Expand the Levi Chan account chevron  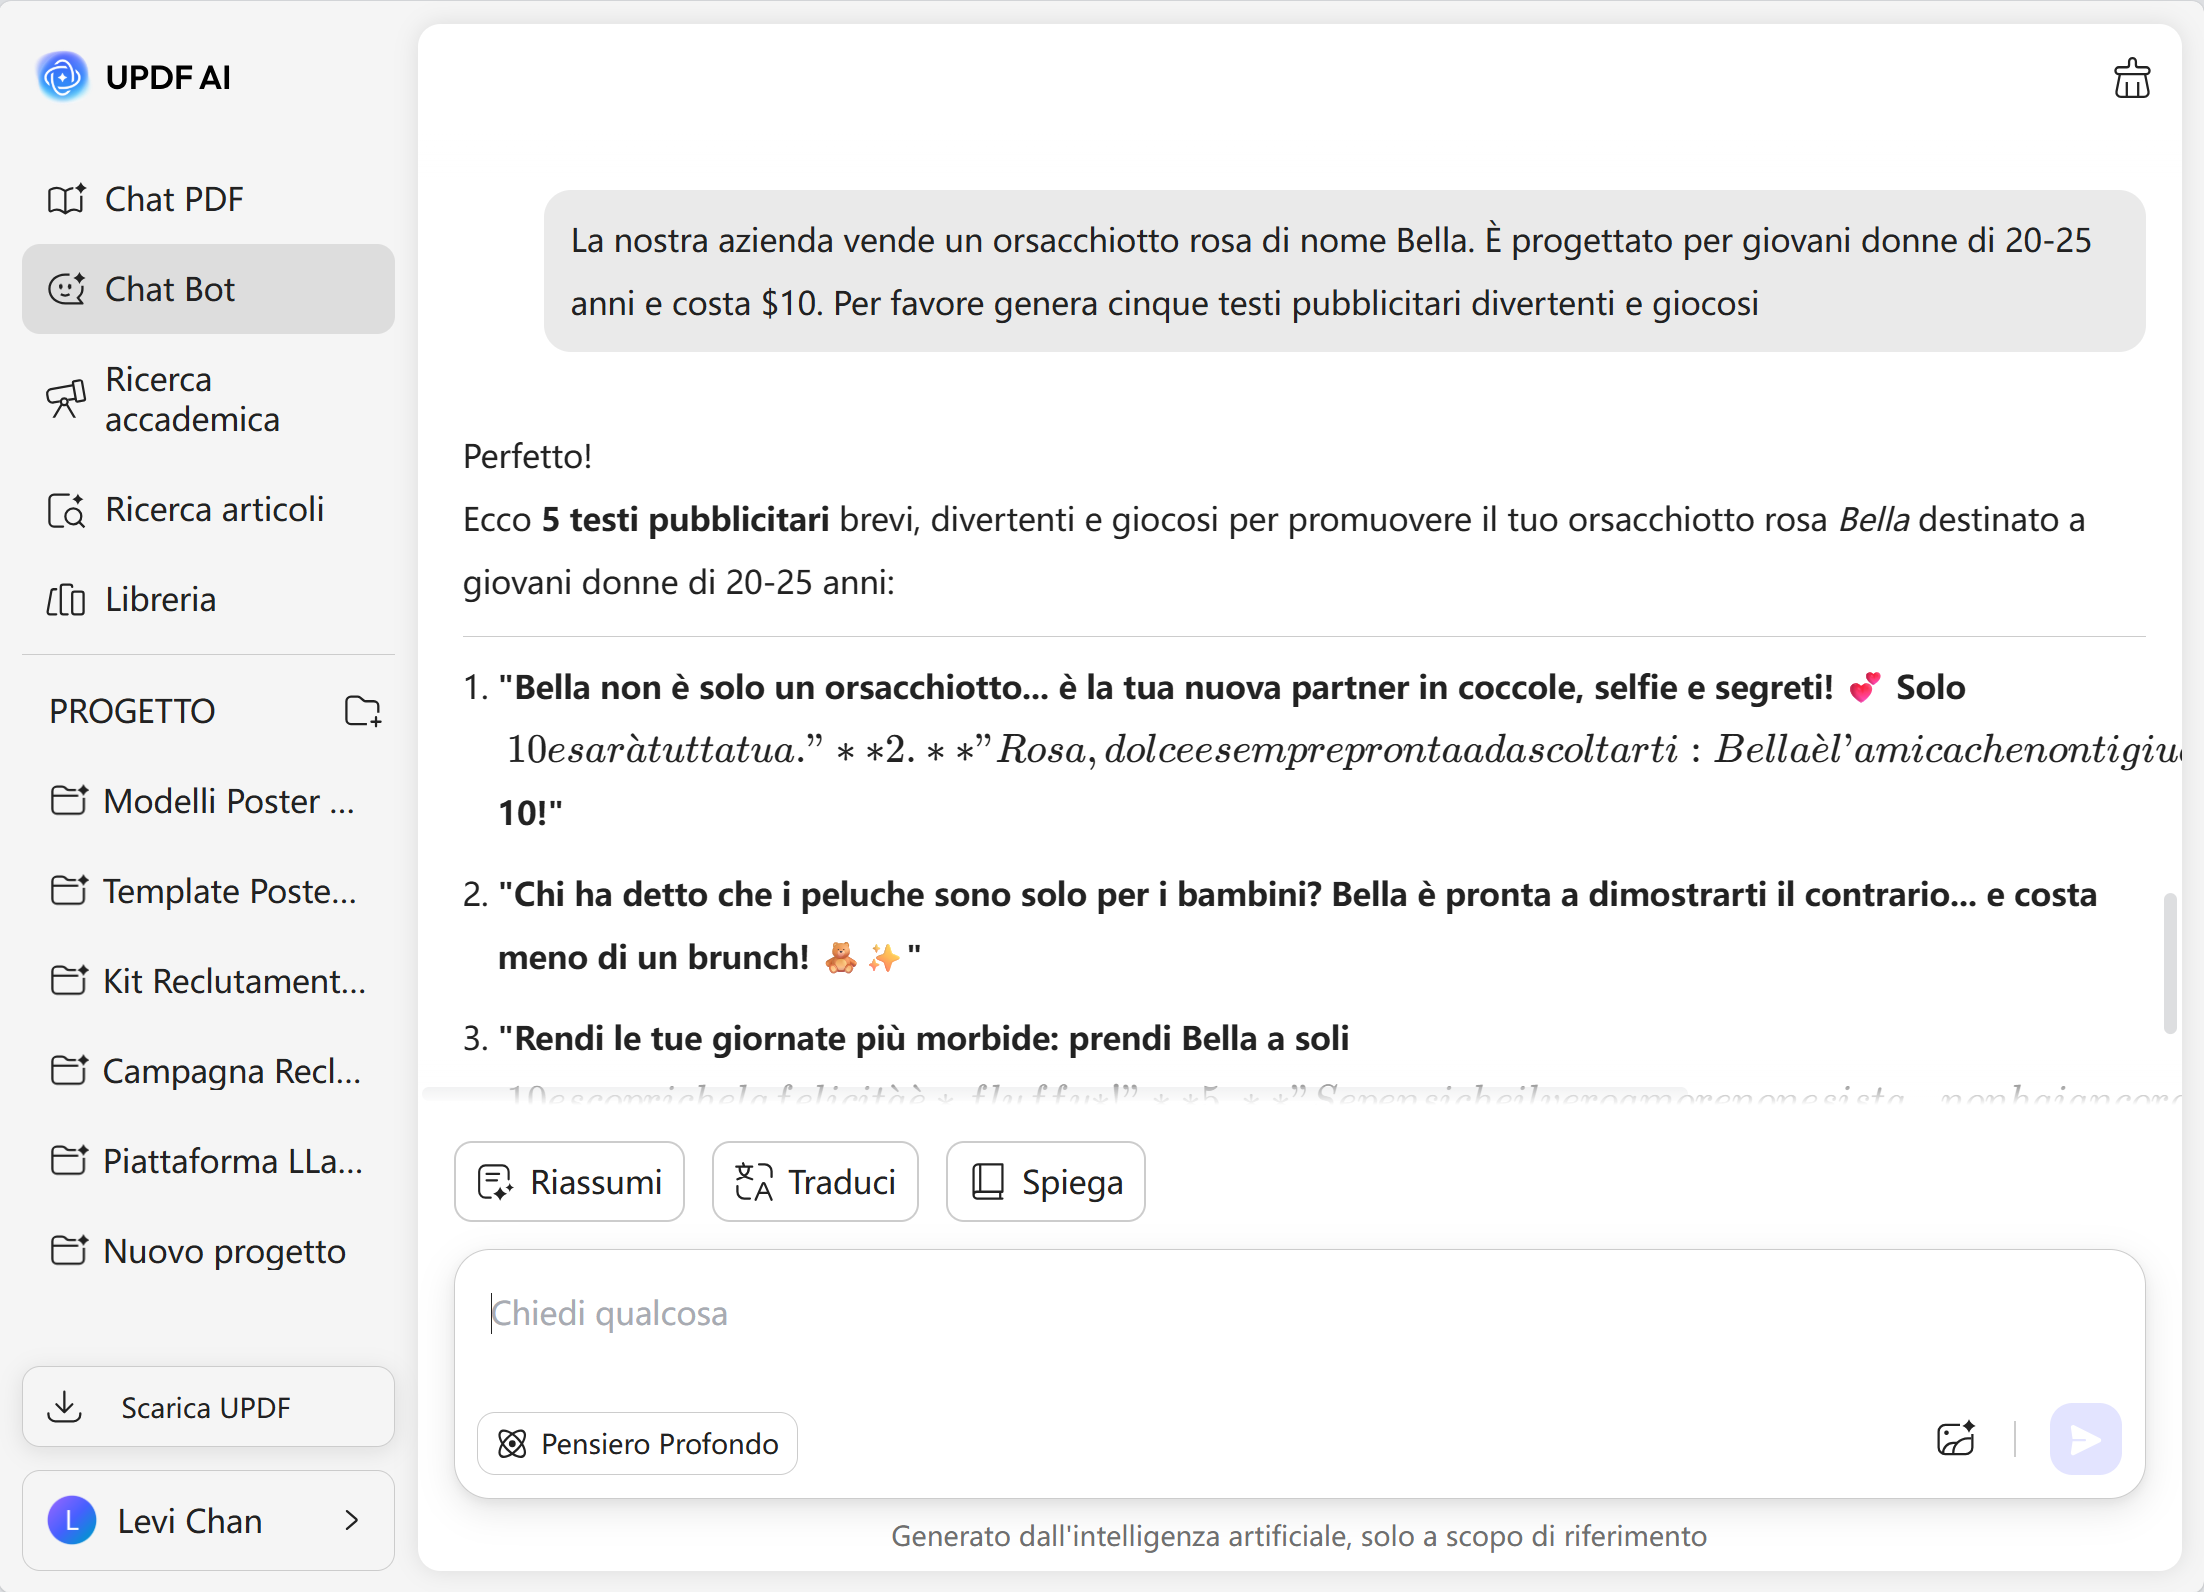tap(351, 1520)
